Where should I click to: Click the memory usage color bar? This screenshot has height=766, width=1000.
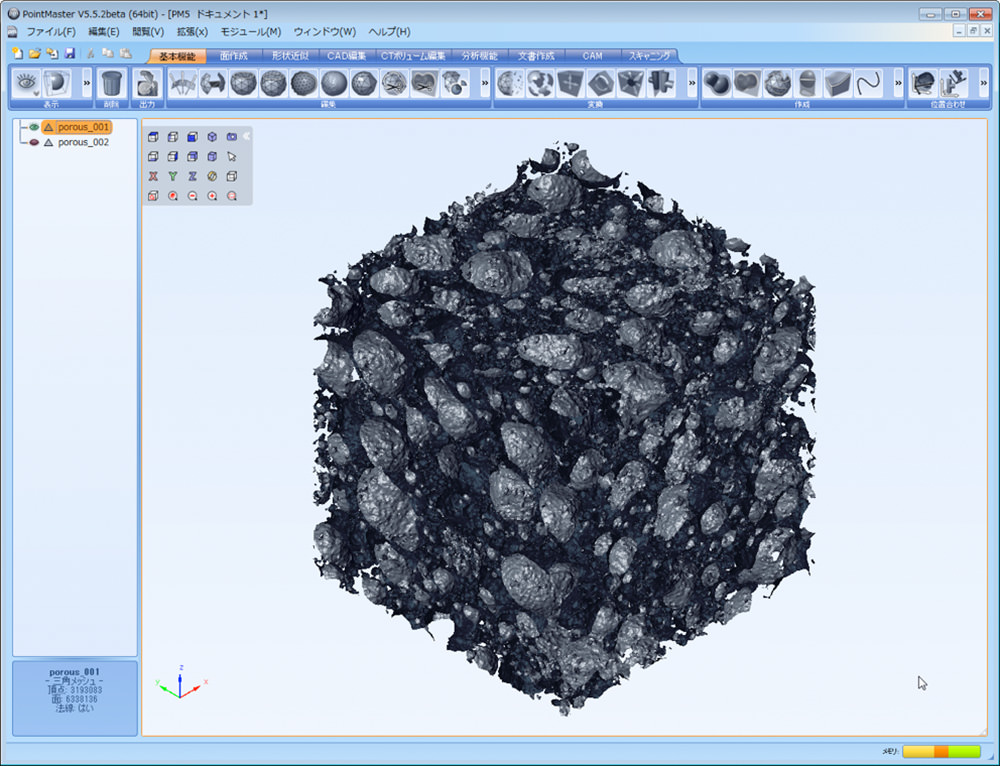tap(941, 751)
